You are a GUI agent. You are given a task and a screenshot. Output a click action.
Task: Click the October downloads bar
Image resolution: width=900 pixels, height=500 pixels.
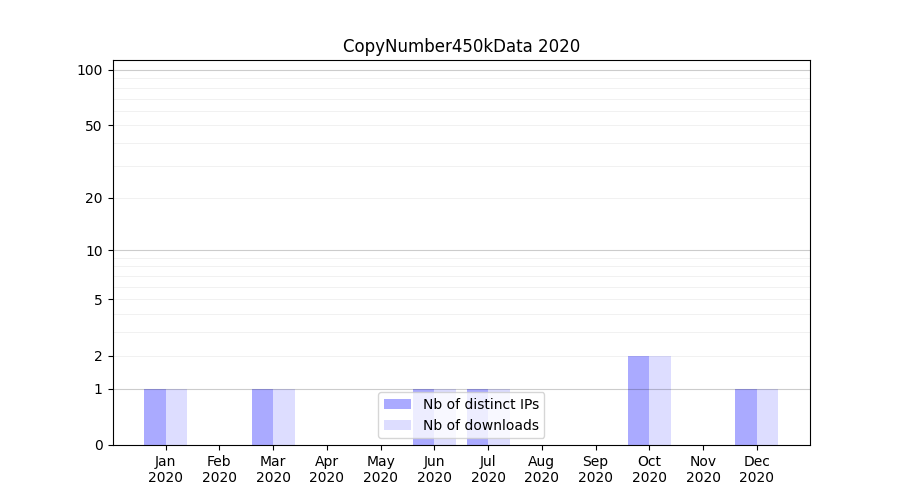[660, 401]
